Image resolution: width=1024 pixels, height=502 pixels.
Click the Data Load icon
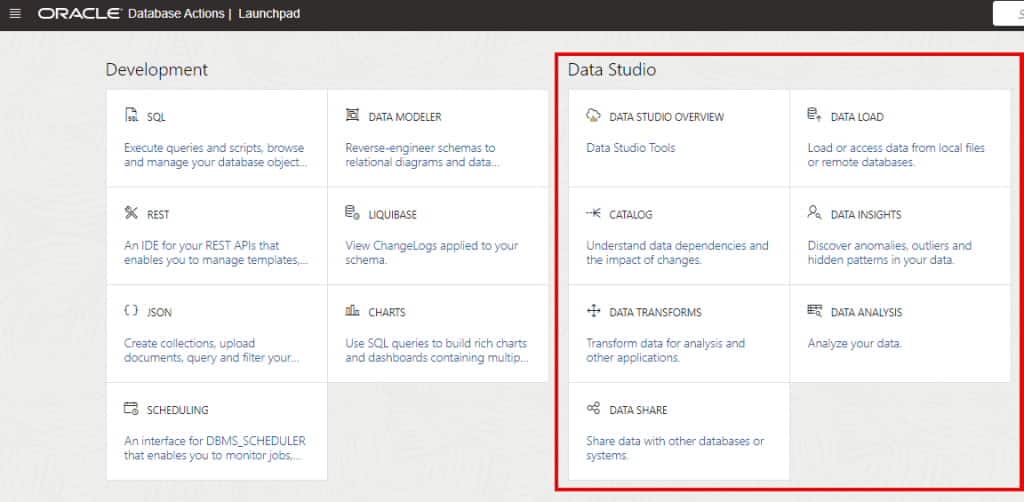pyautogui.click(x=814, y=116)
